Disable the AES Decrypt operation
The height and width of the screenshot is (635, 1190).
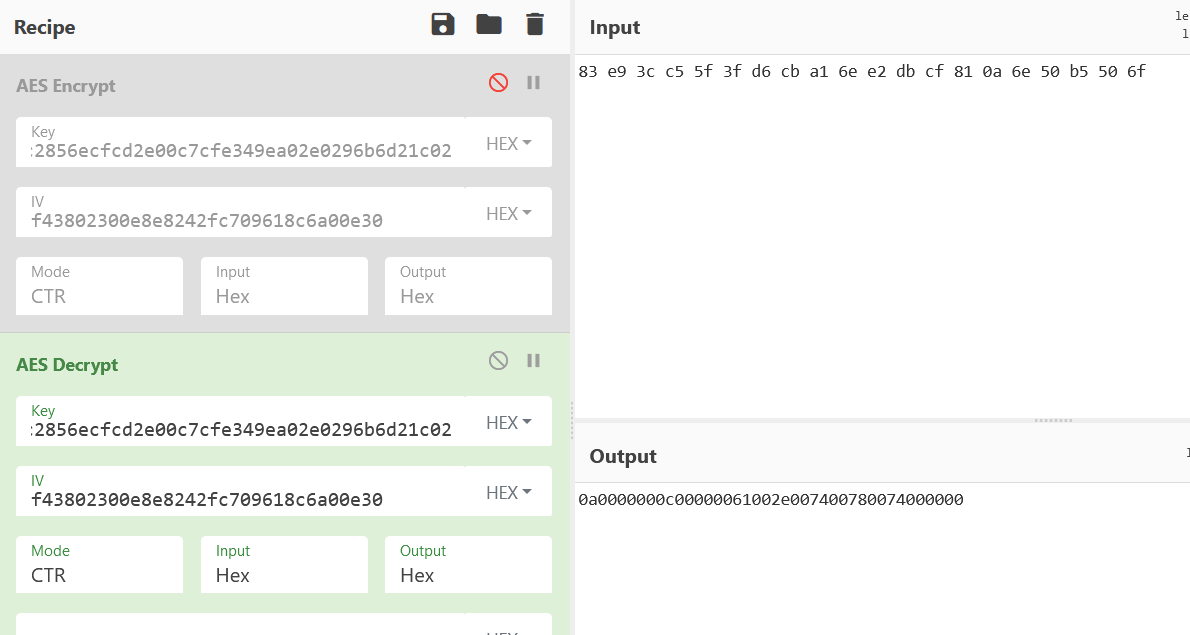499,360
